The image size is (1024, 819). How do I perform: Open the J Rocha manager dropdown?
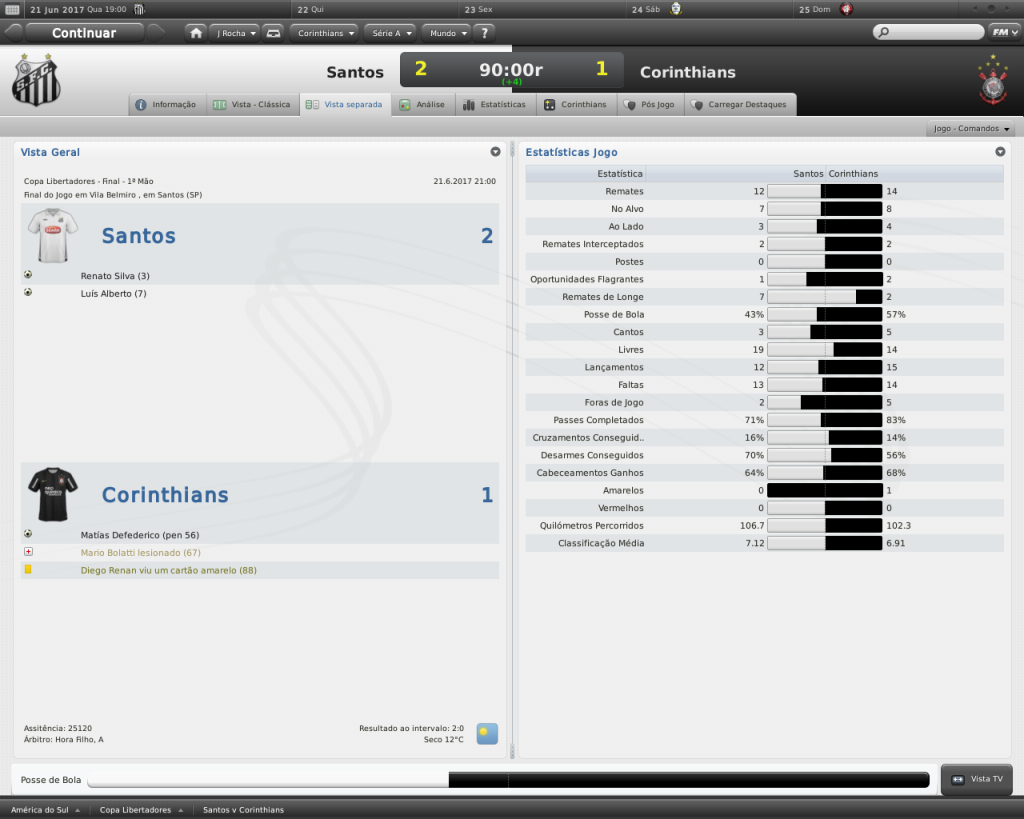click(235, 33)
